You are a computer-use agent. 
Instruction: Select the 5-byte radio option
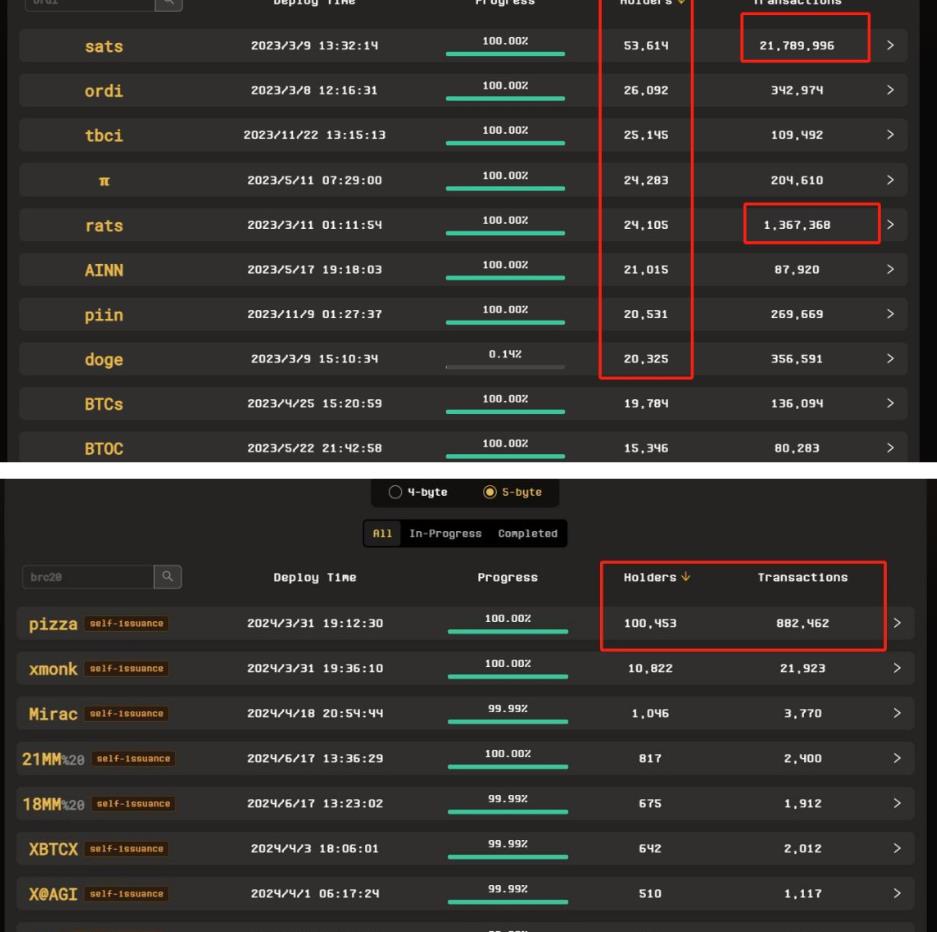click(489, 492)
